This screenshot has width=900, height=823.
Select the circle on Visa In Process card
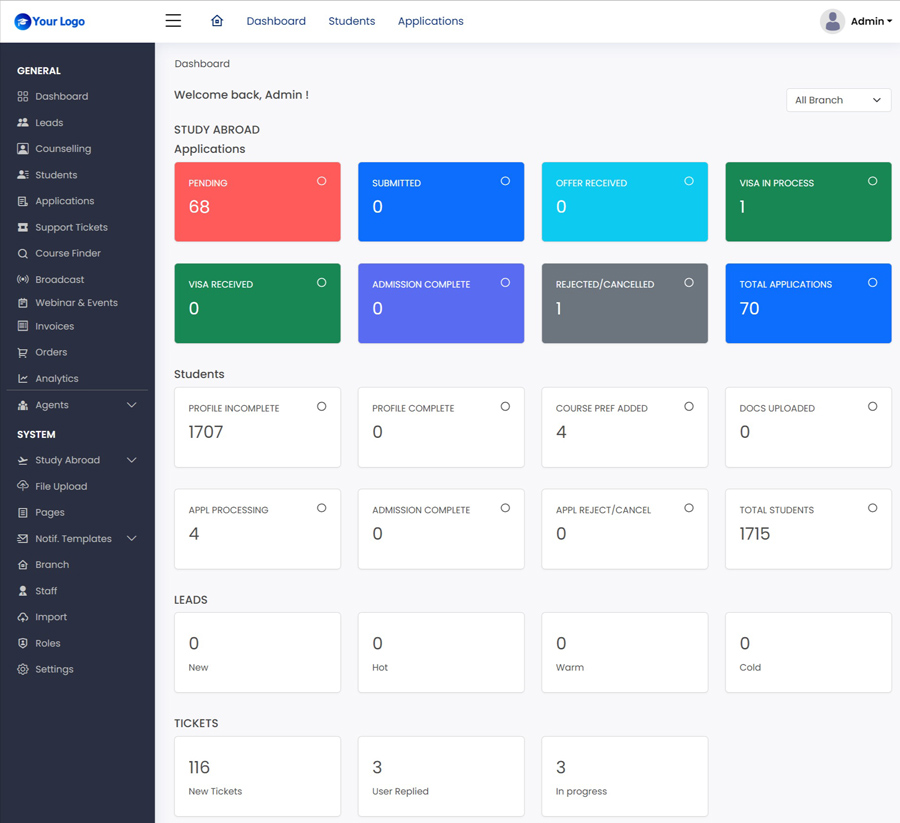coord(872,181)
